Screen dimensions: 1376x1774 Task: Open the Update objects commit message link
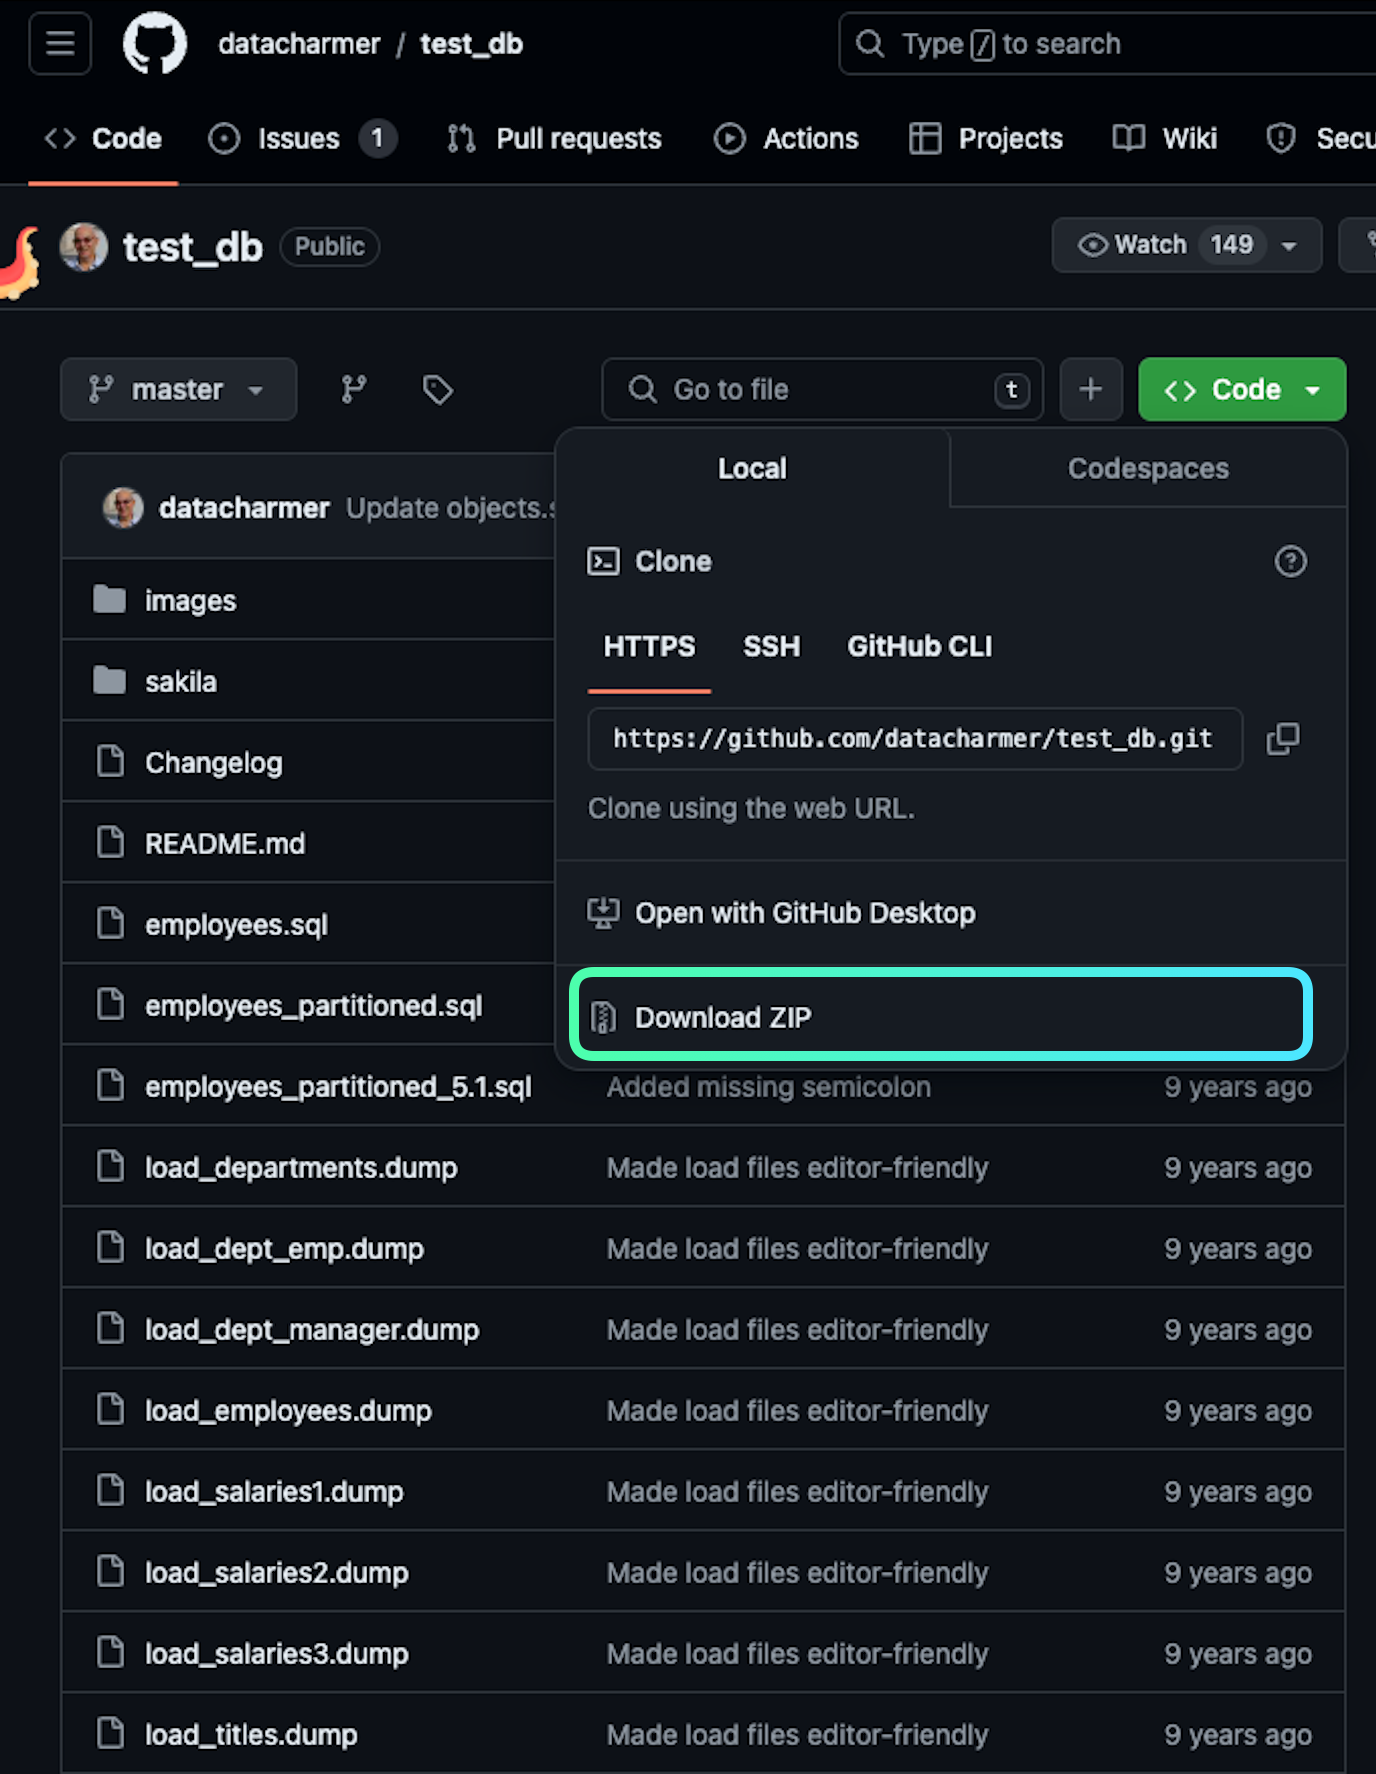point(450,508)
